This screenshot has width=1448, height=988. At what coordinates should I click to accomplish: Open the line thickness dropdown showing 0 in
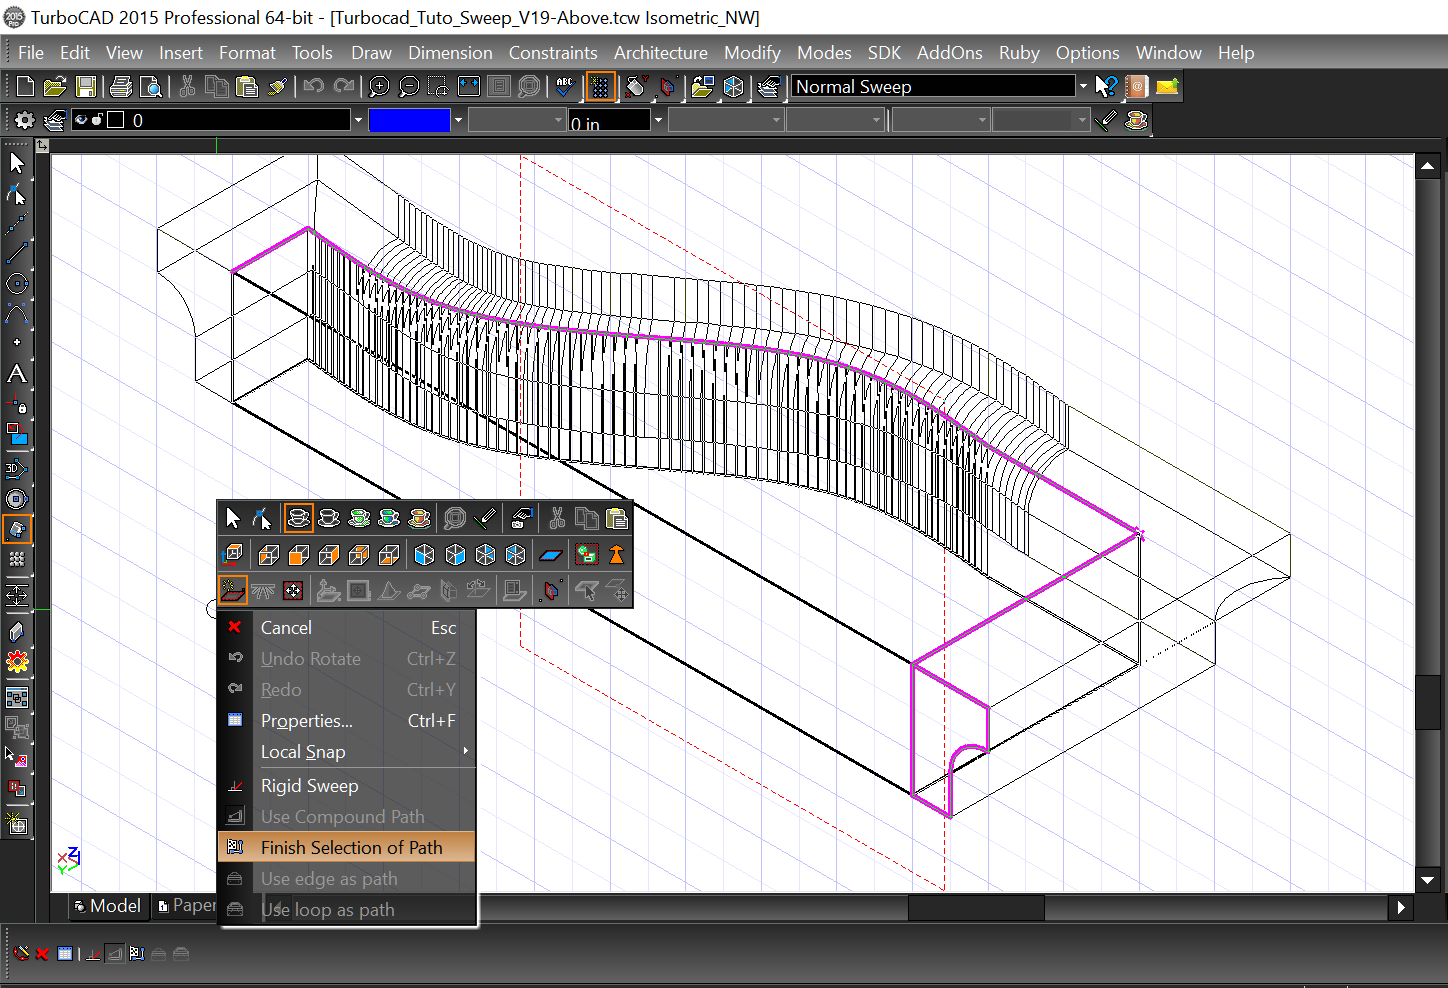pyautogui.click(x=657, y=119)
